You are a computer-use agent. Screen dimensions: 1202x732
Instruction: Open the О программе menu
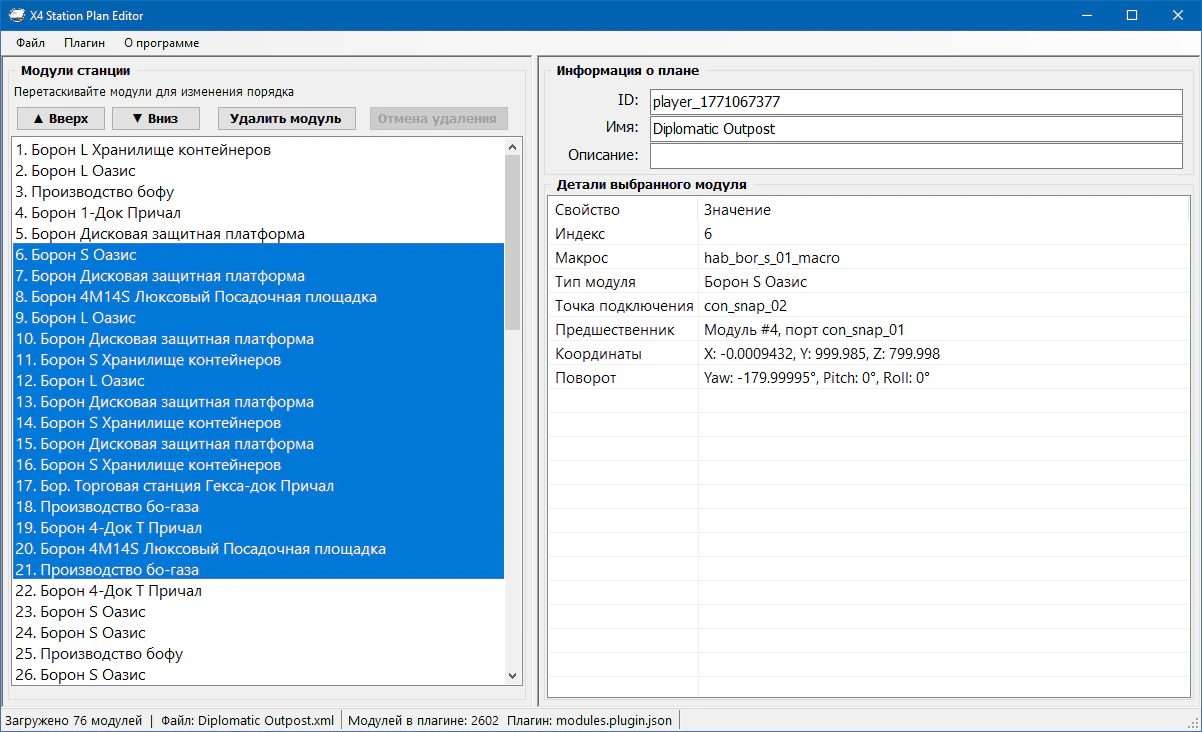161,43
